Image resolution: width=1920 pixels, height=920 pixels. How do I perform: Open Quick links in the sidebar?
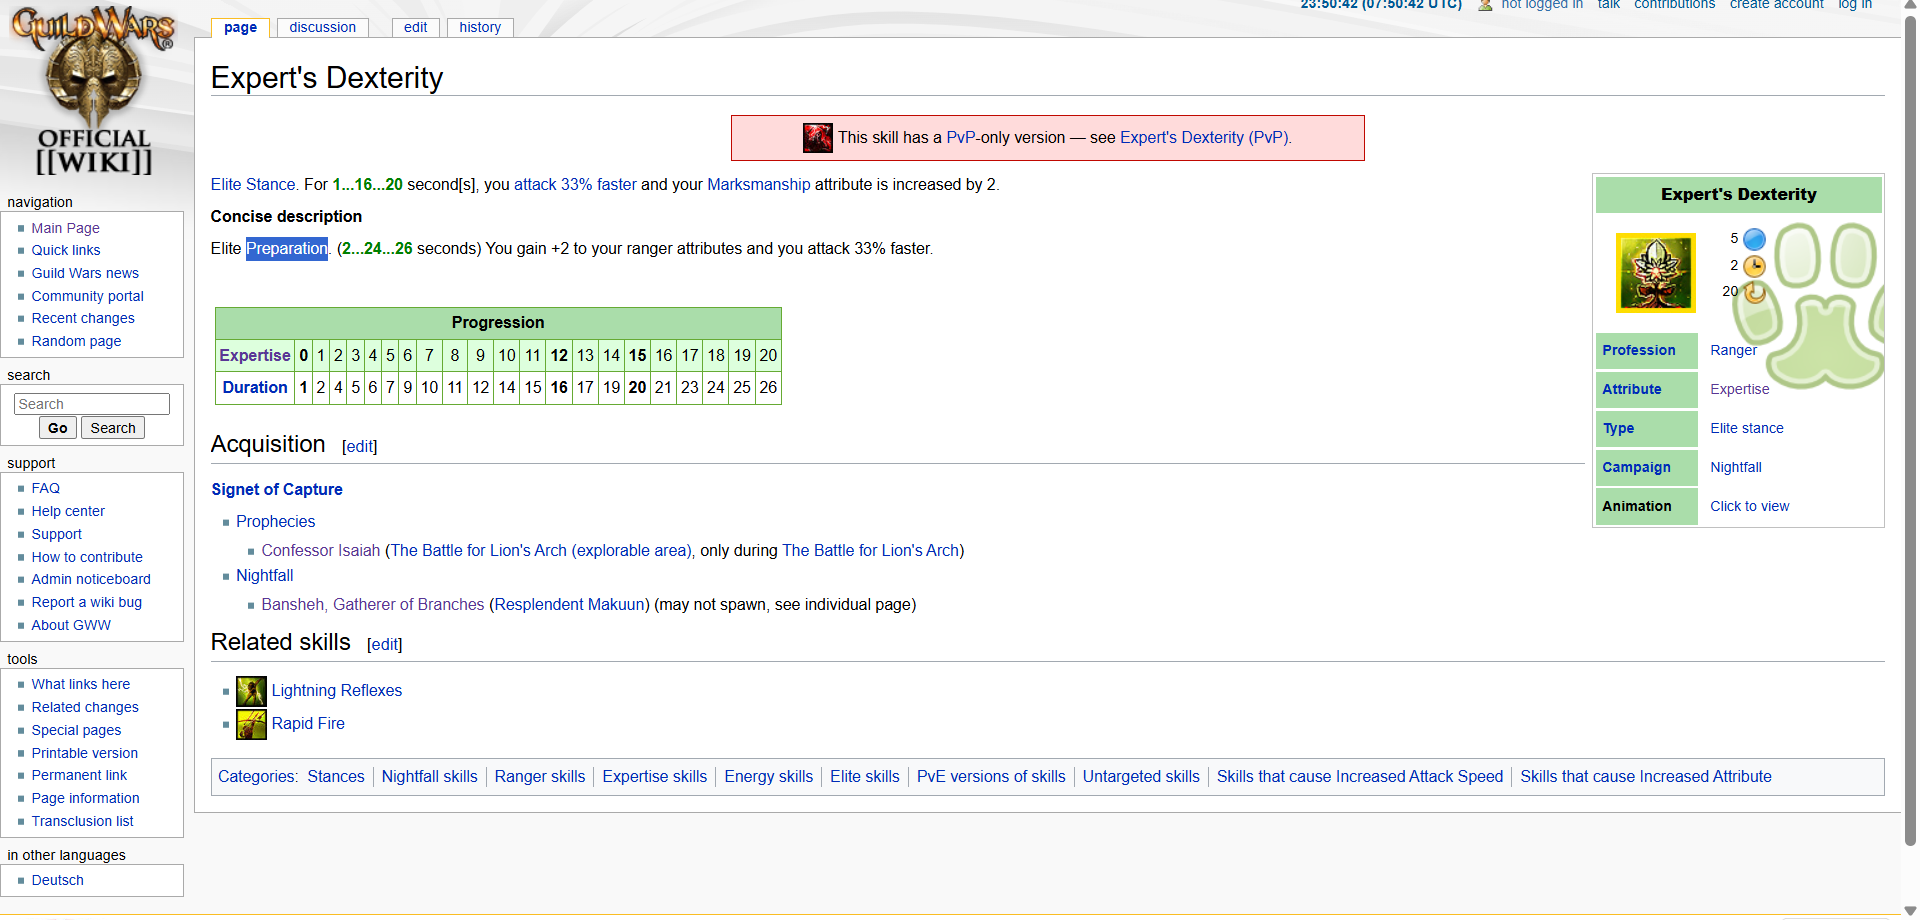[x=65, y=250]
